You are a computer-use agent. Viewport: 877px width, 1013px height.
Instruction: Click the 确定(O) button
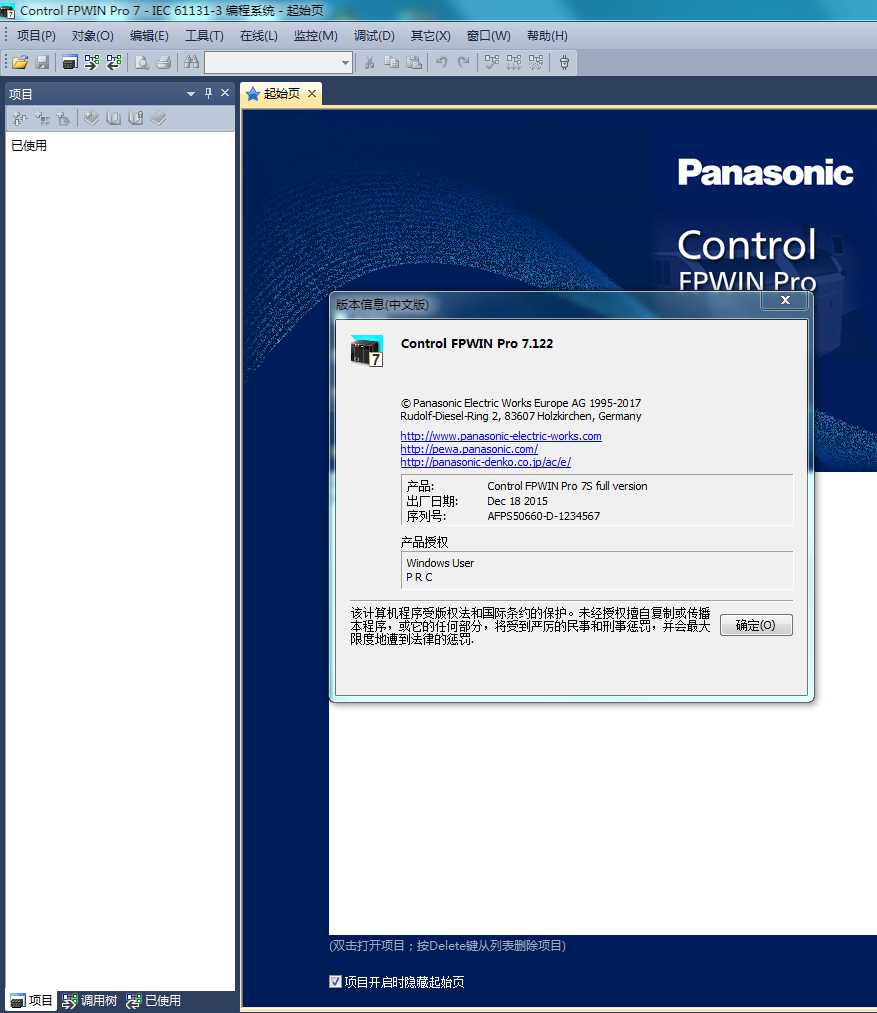755,625
